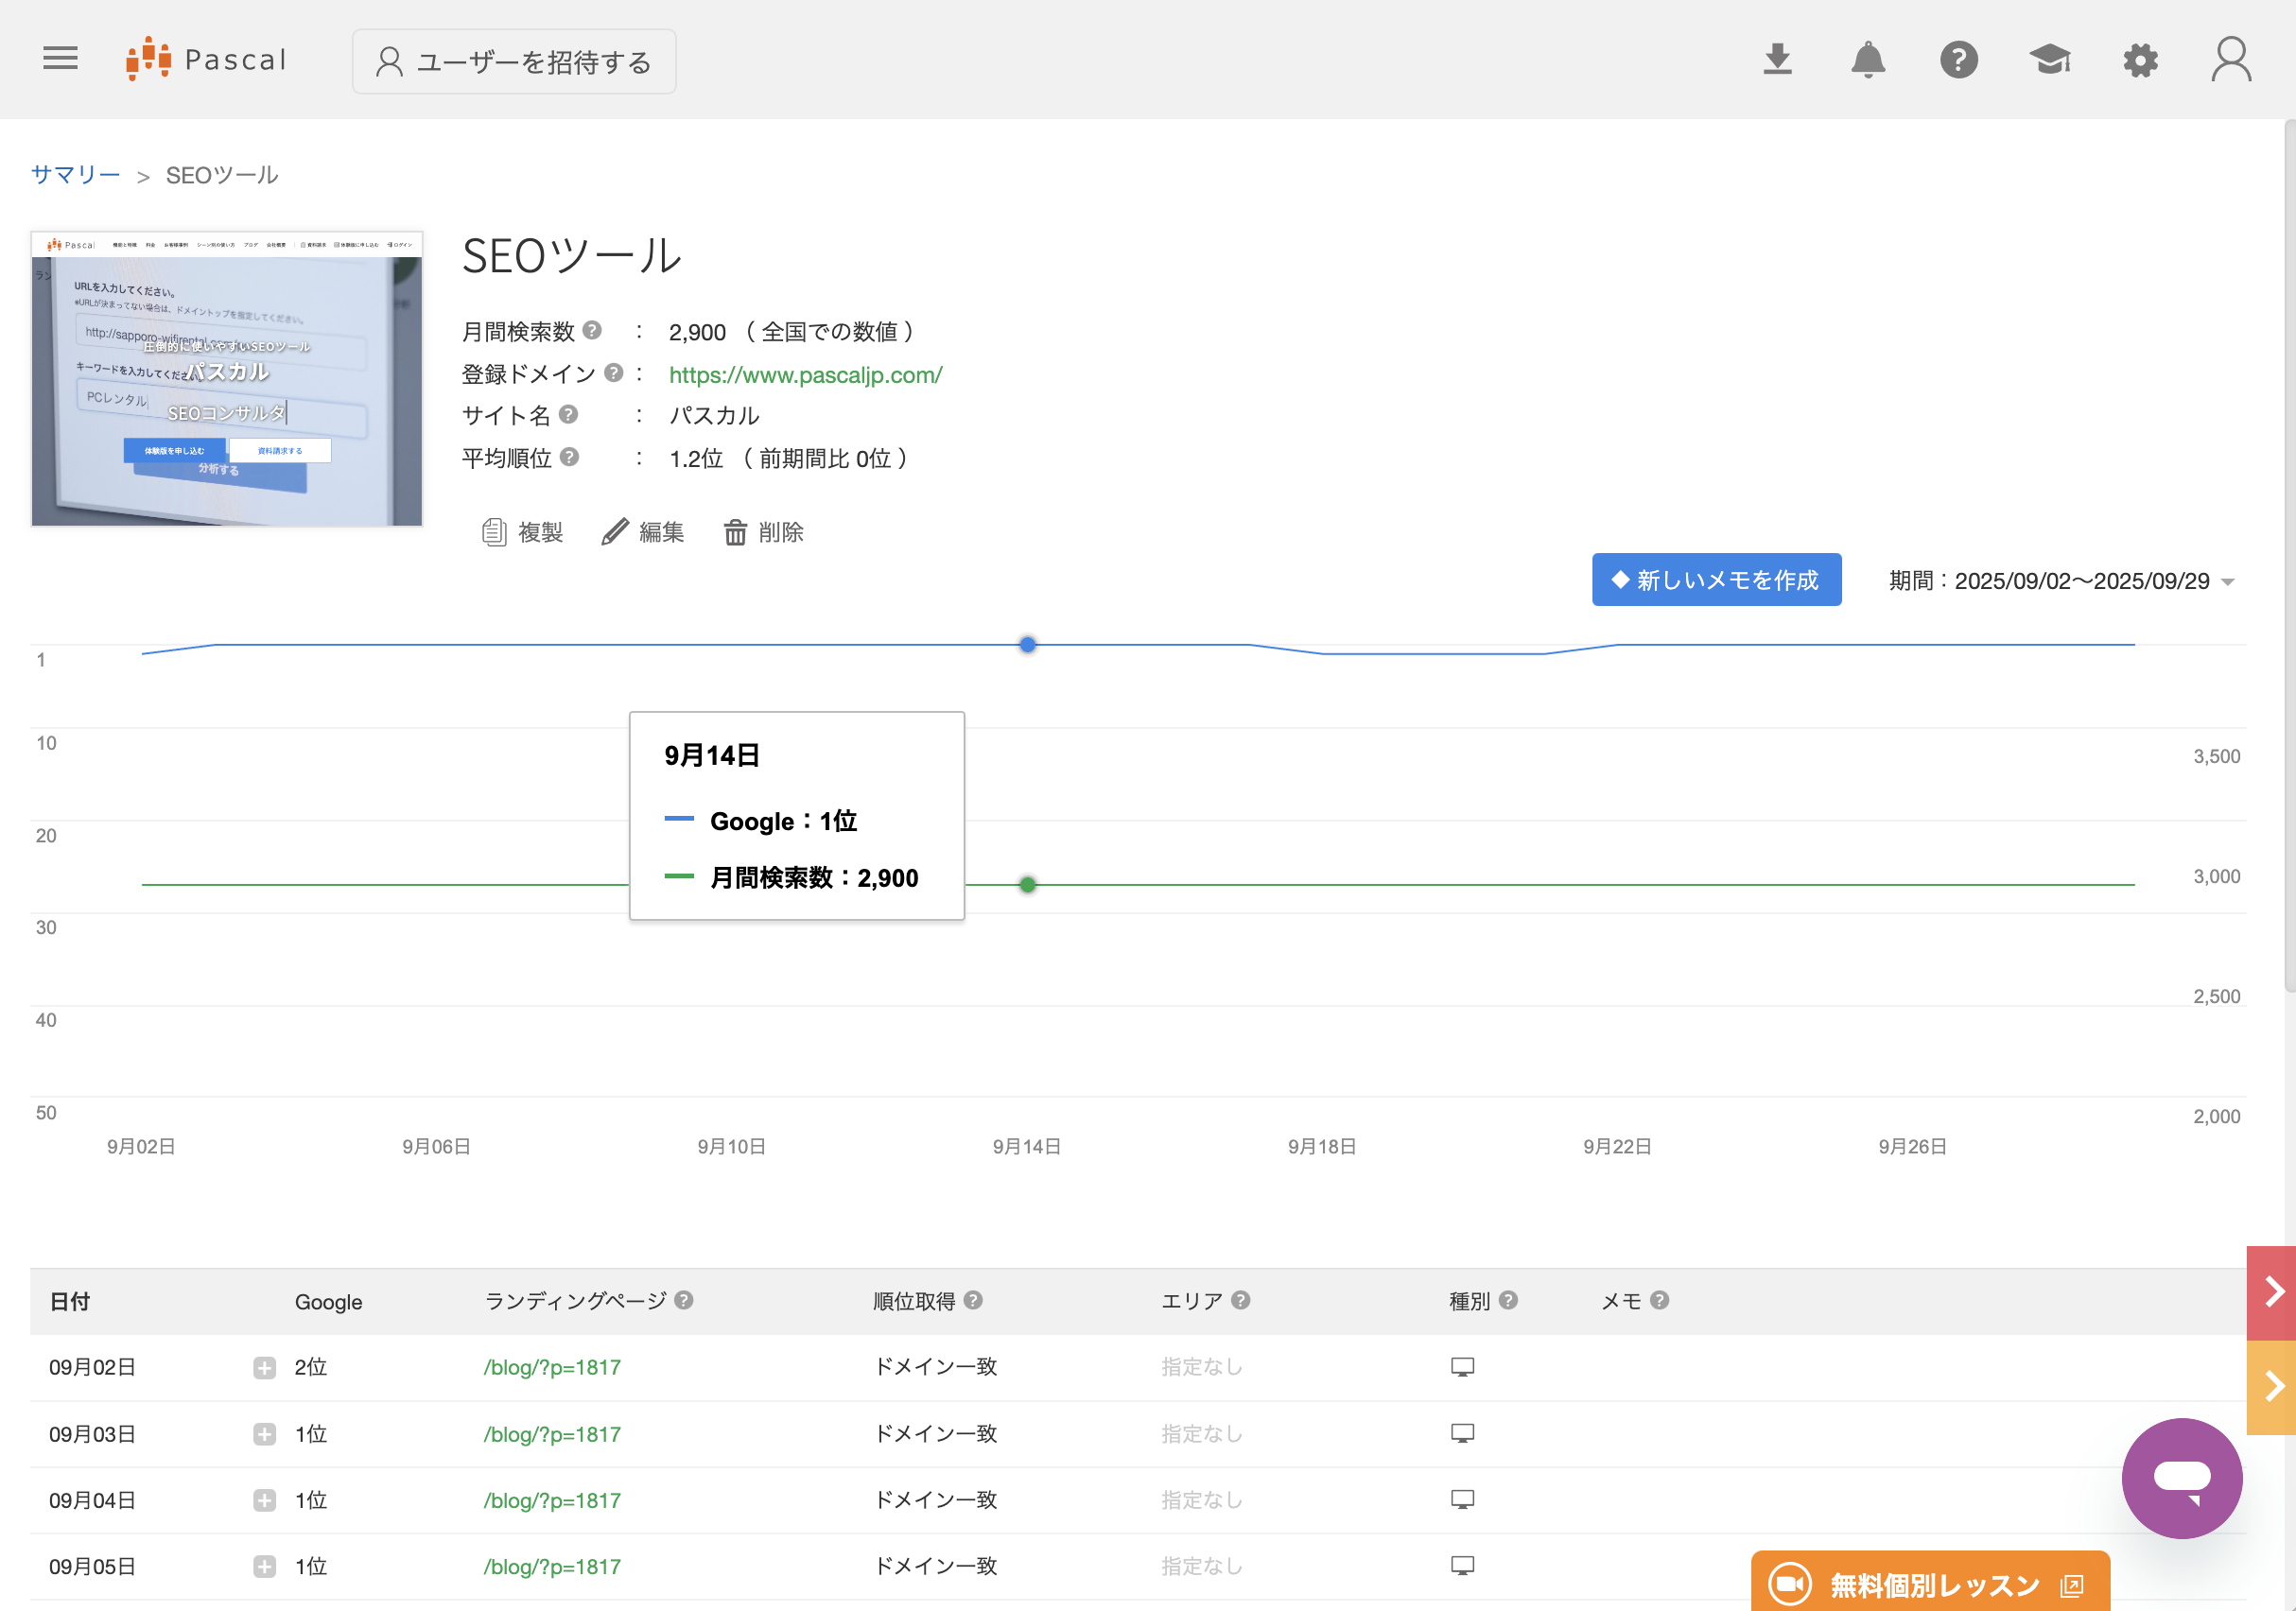
Task: Open the graduation cap tutorial icon
Action: (x=2049, y=59)
